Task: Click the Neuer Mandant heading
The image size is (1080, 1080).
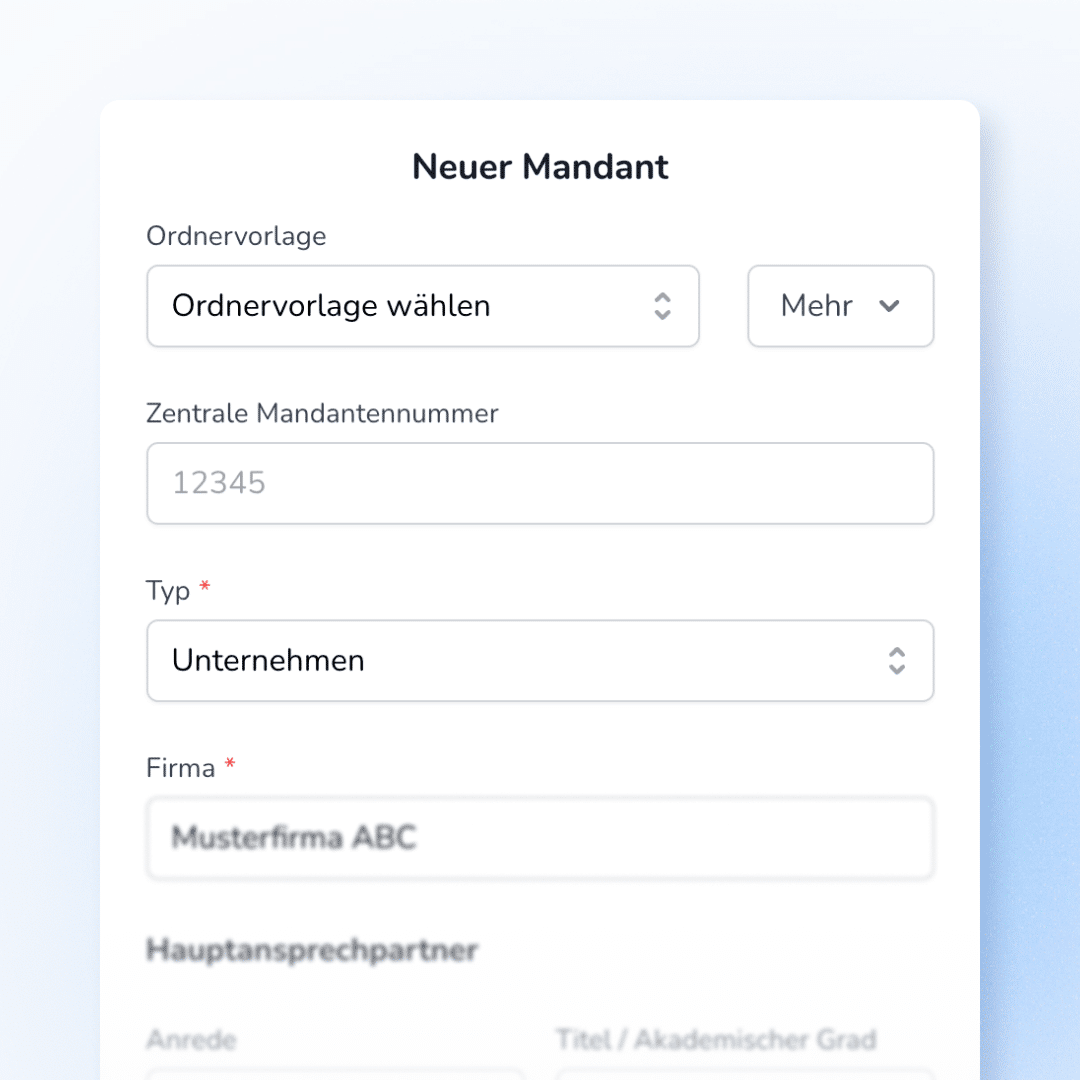Action: pos(540,167)
